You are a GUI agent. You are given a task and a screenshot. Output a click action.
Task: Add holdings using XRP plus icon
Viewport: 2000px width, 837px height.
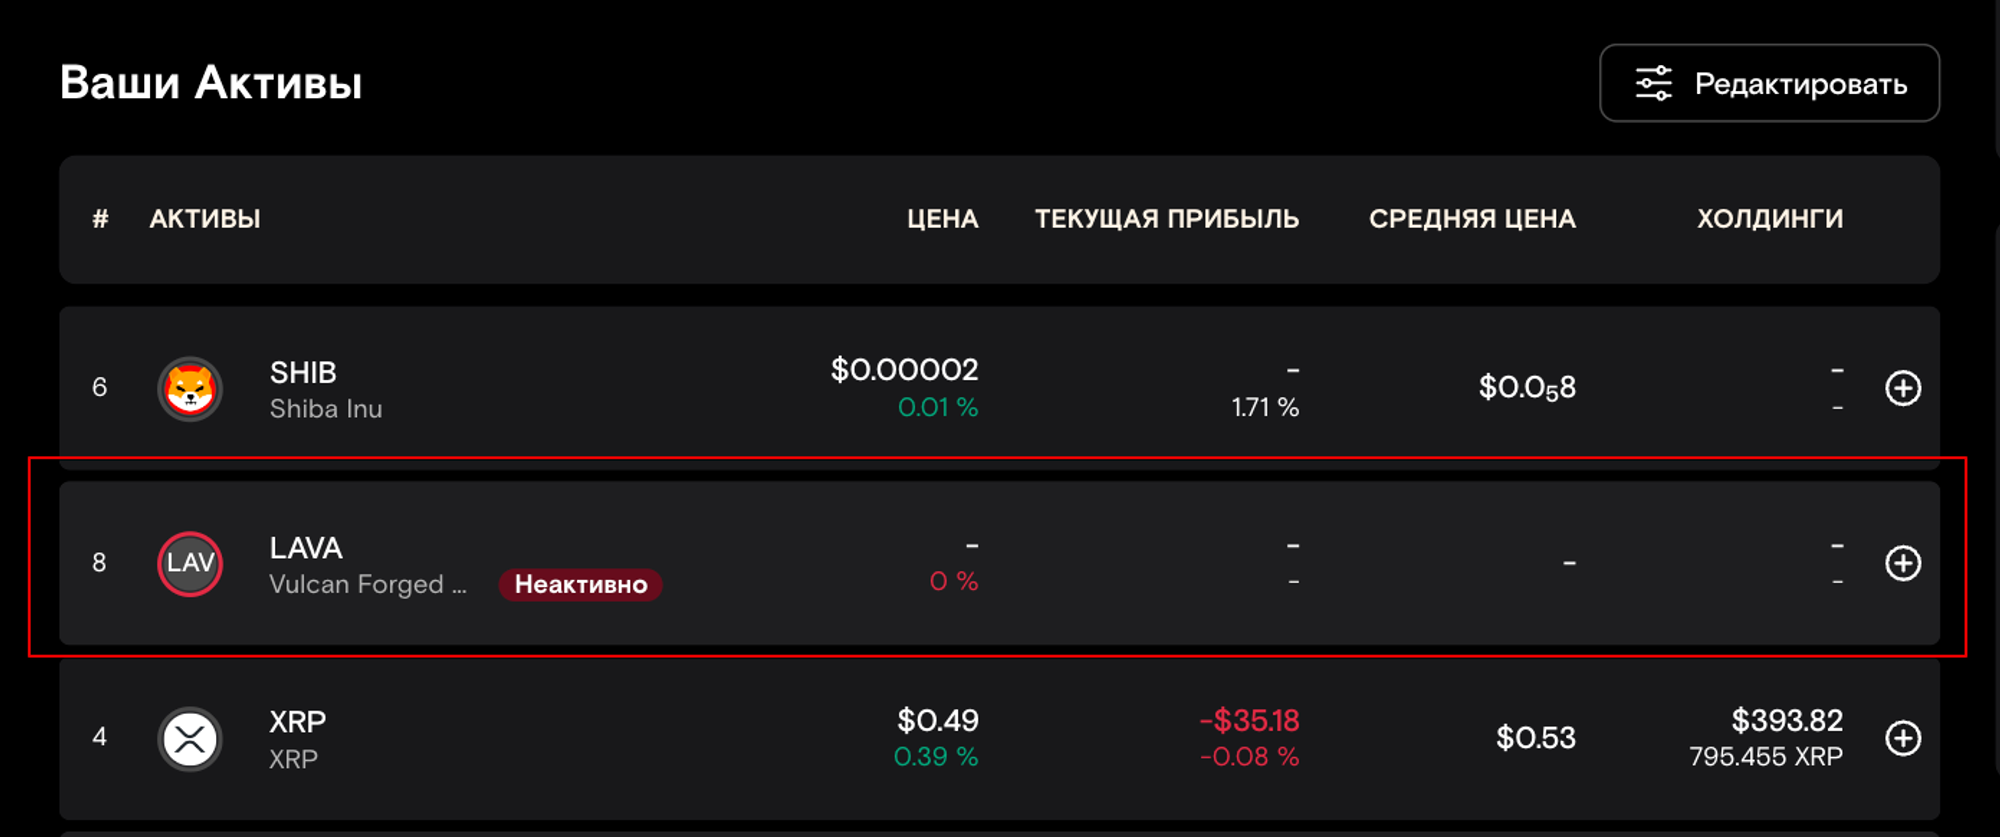click(1902, 738)
